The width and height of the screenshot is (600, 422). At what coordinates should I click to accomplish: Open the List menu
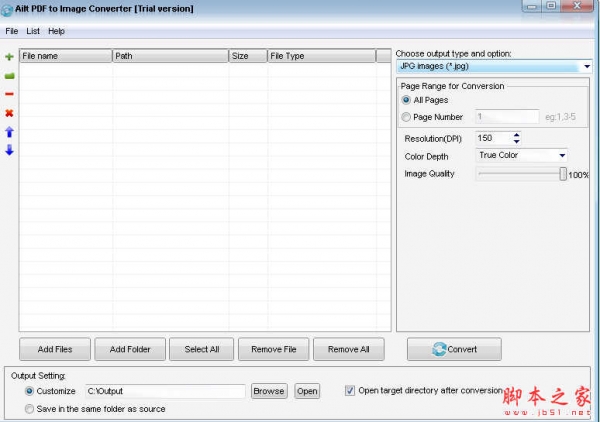33,31
